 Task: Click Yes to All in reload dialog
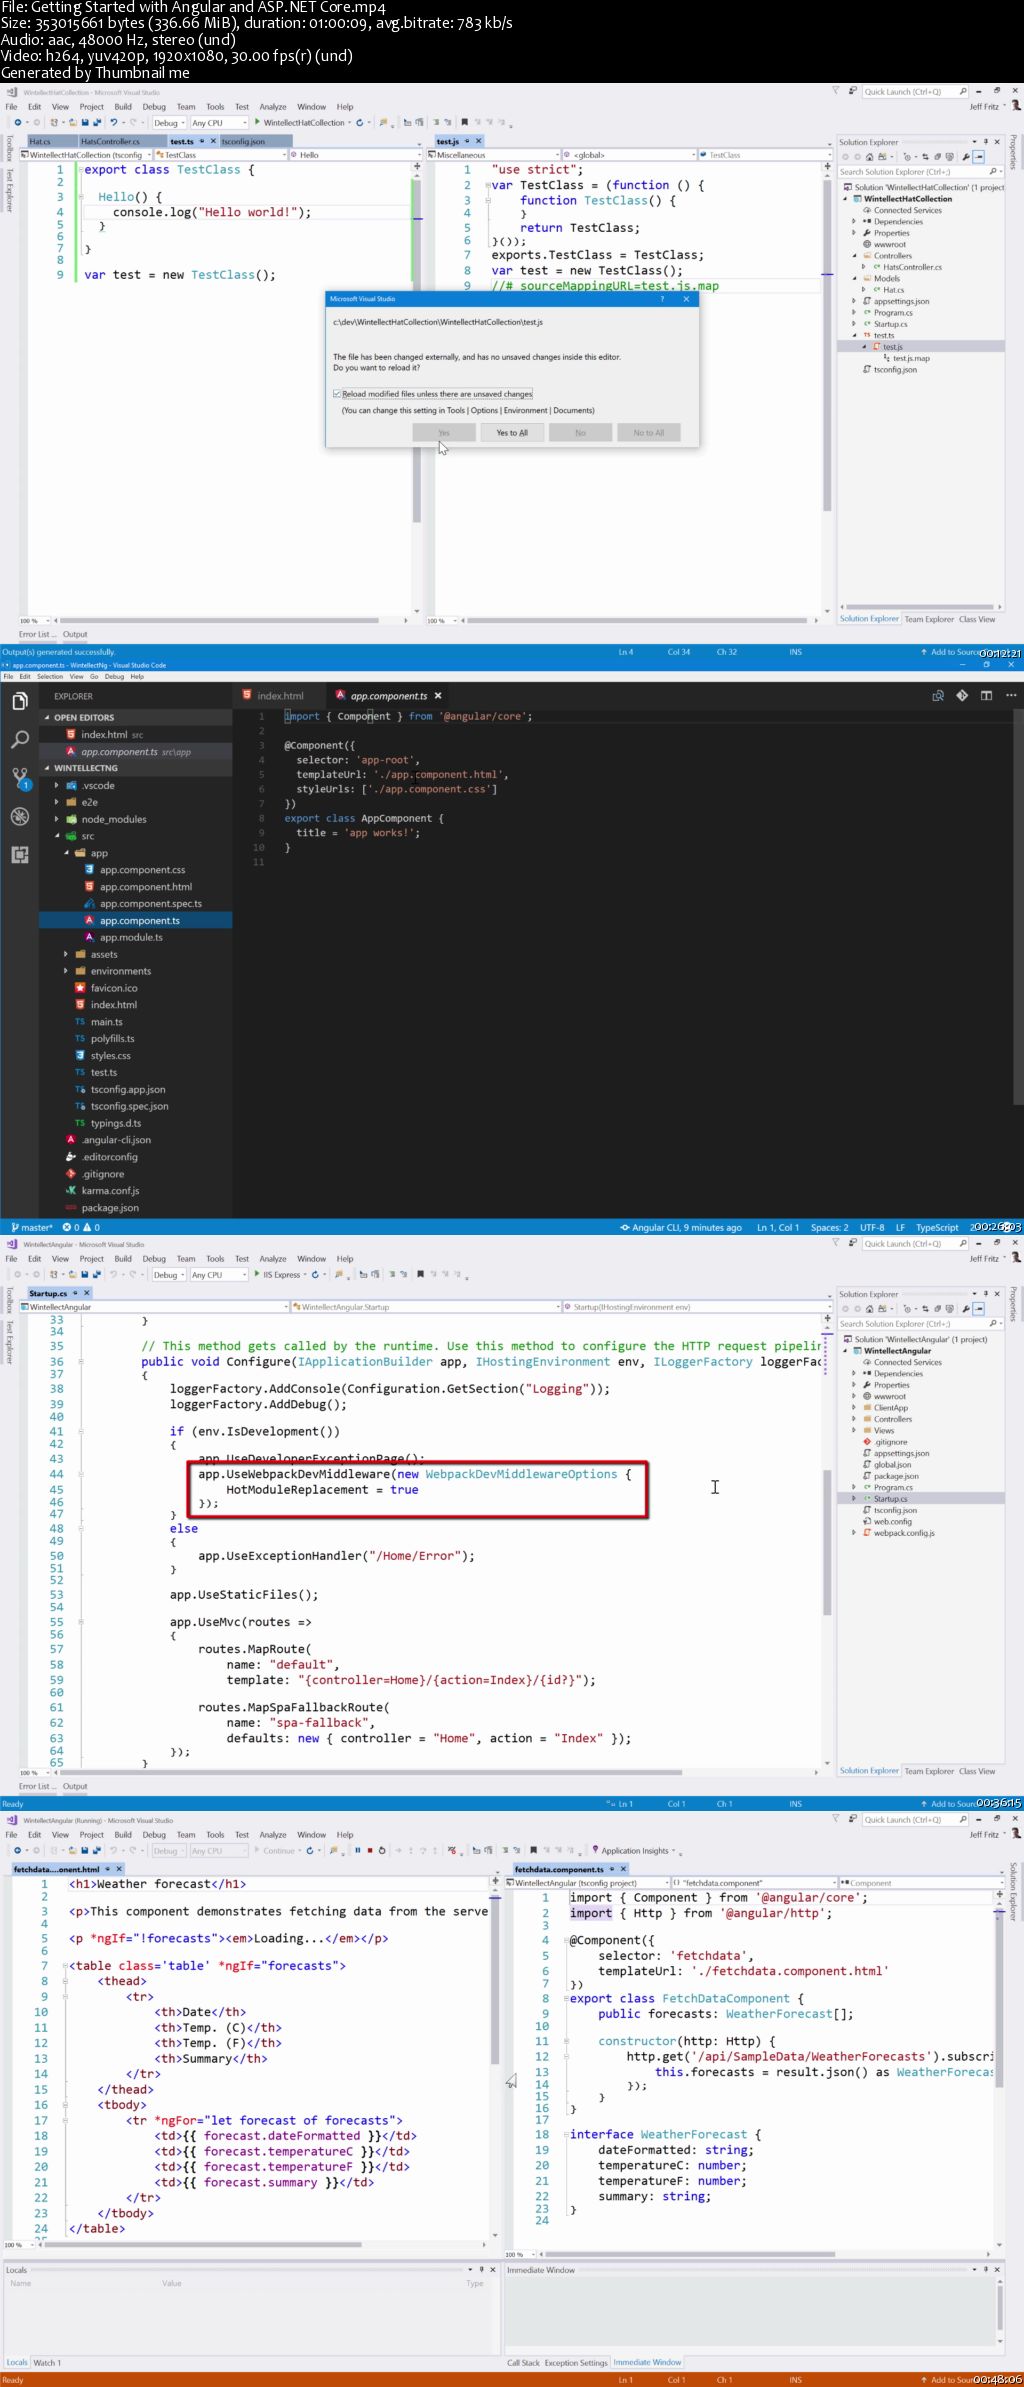click(x=512, y=433)
